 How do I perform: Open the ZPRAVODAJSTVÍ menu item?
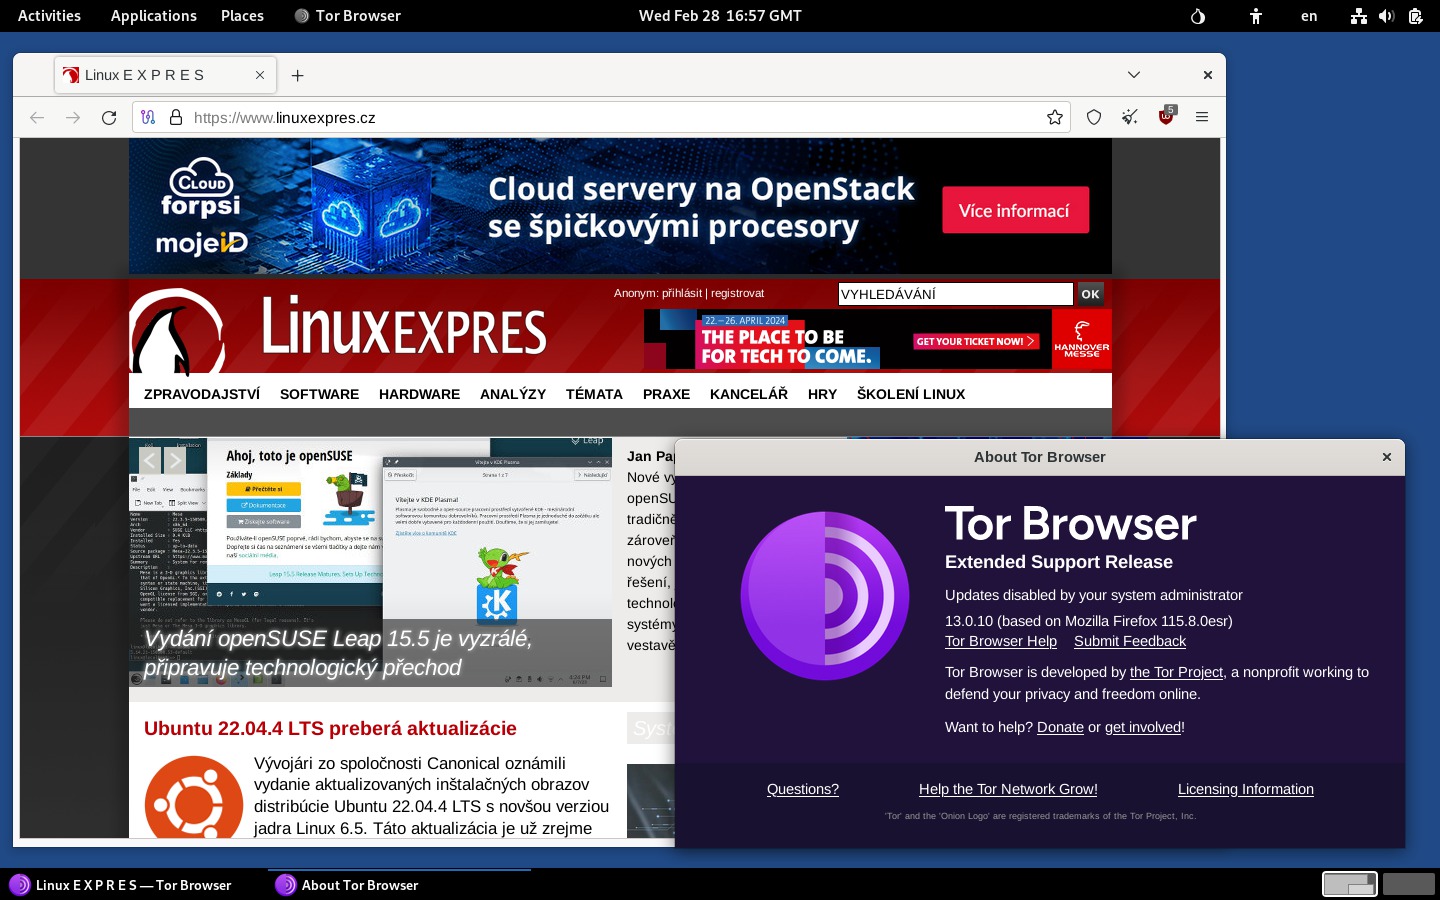coord(202,394)
